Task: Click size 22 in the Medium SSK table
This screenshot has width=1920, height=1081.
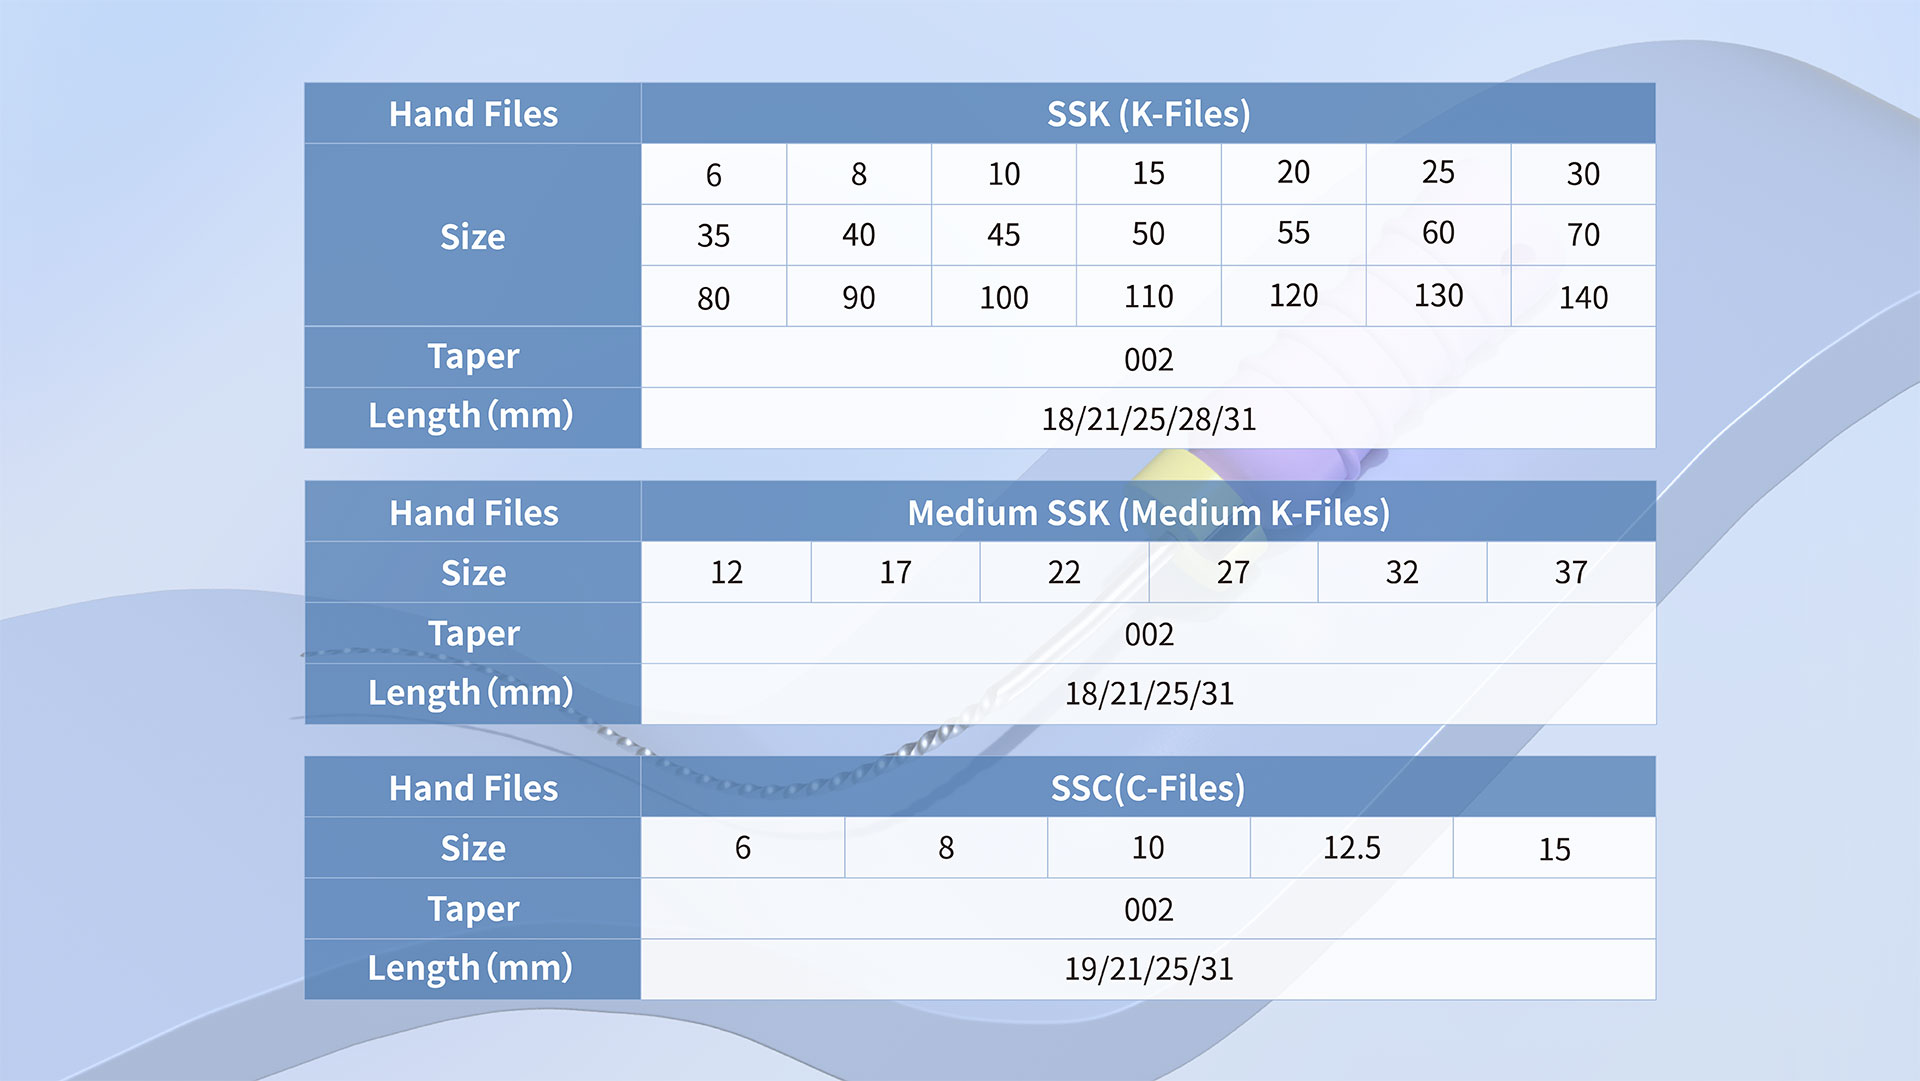Action: pyautogui.click(x=1064, y=573)
